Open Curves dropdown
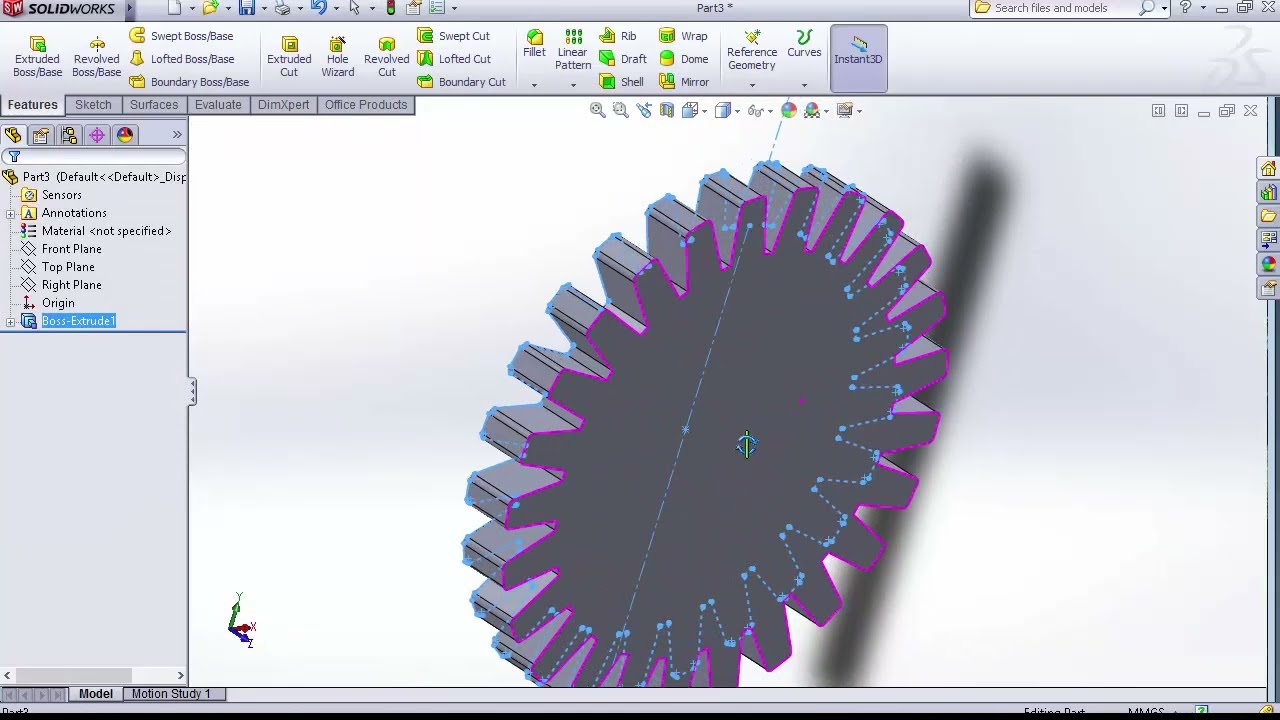 [804, 84]
